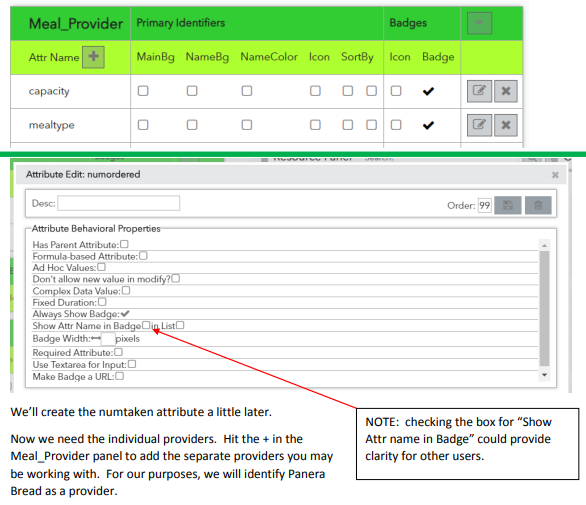Edit the capacity attribute row
This screenshot has width=586, height=505.
[479, 91]
